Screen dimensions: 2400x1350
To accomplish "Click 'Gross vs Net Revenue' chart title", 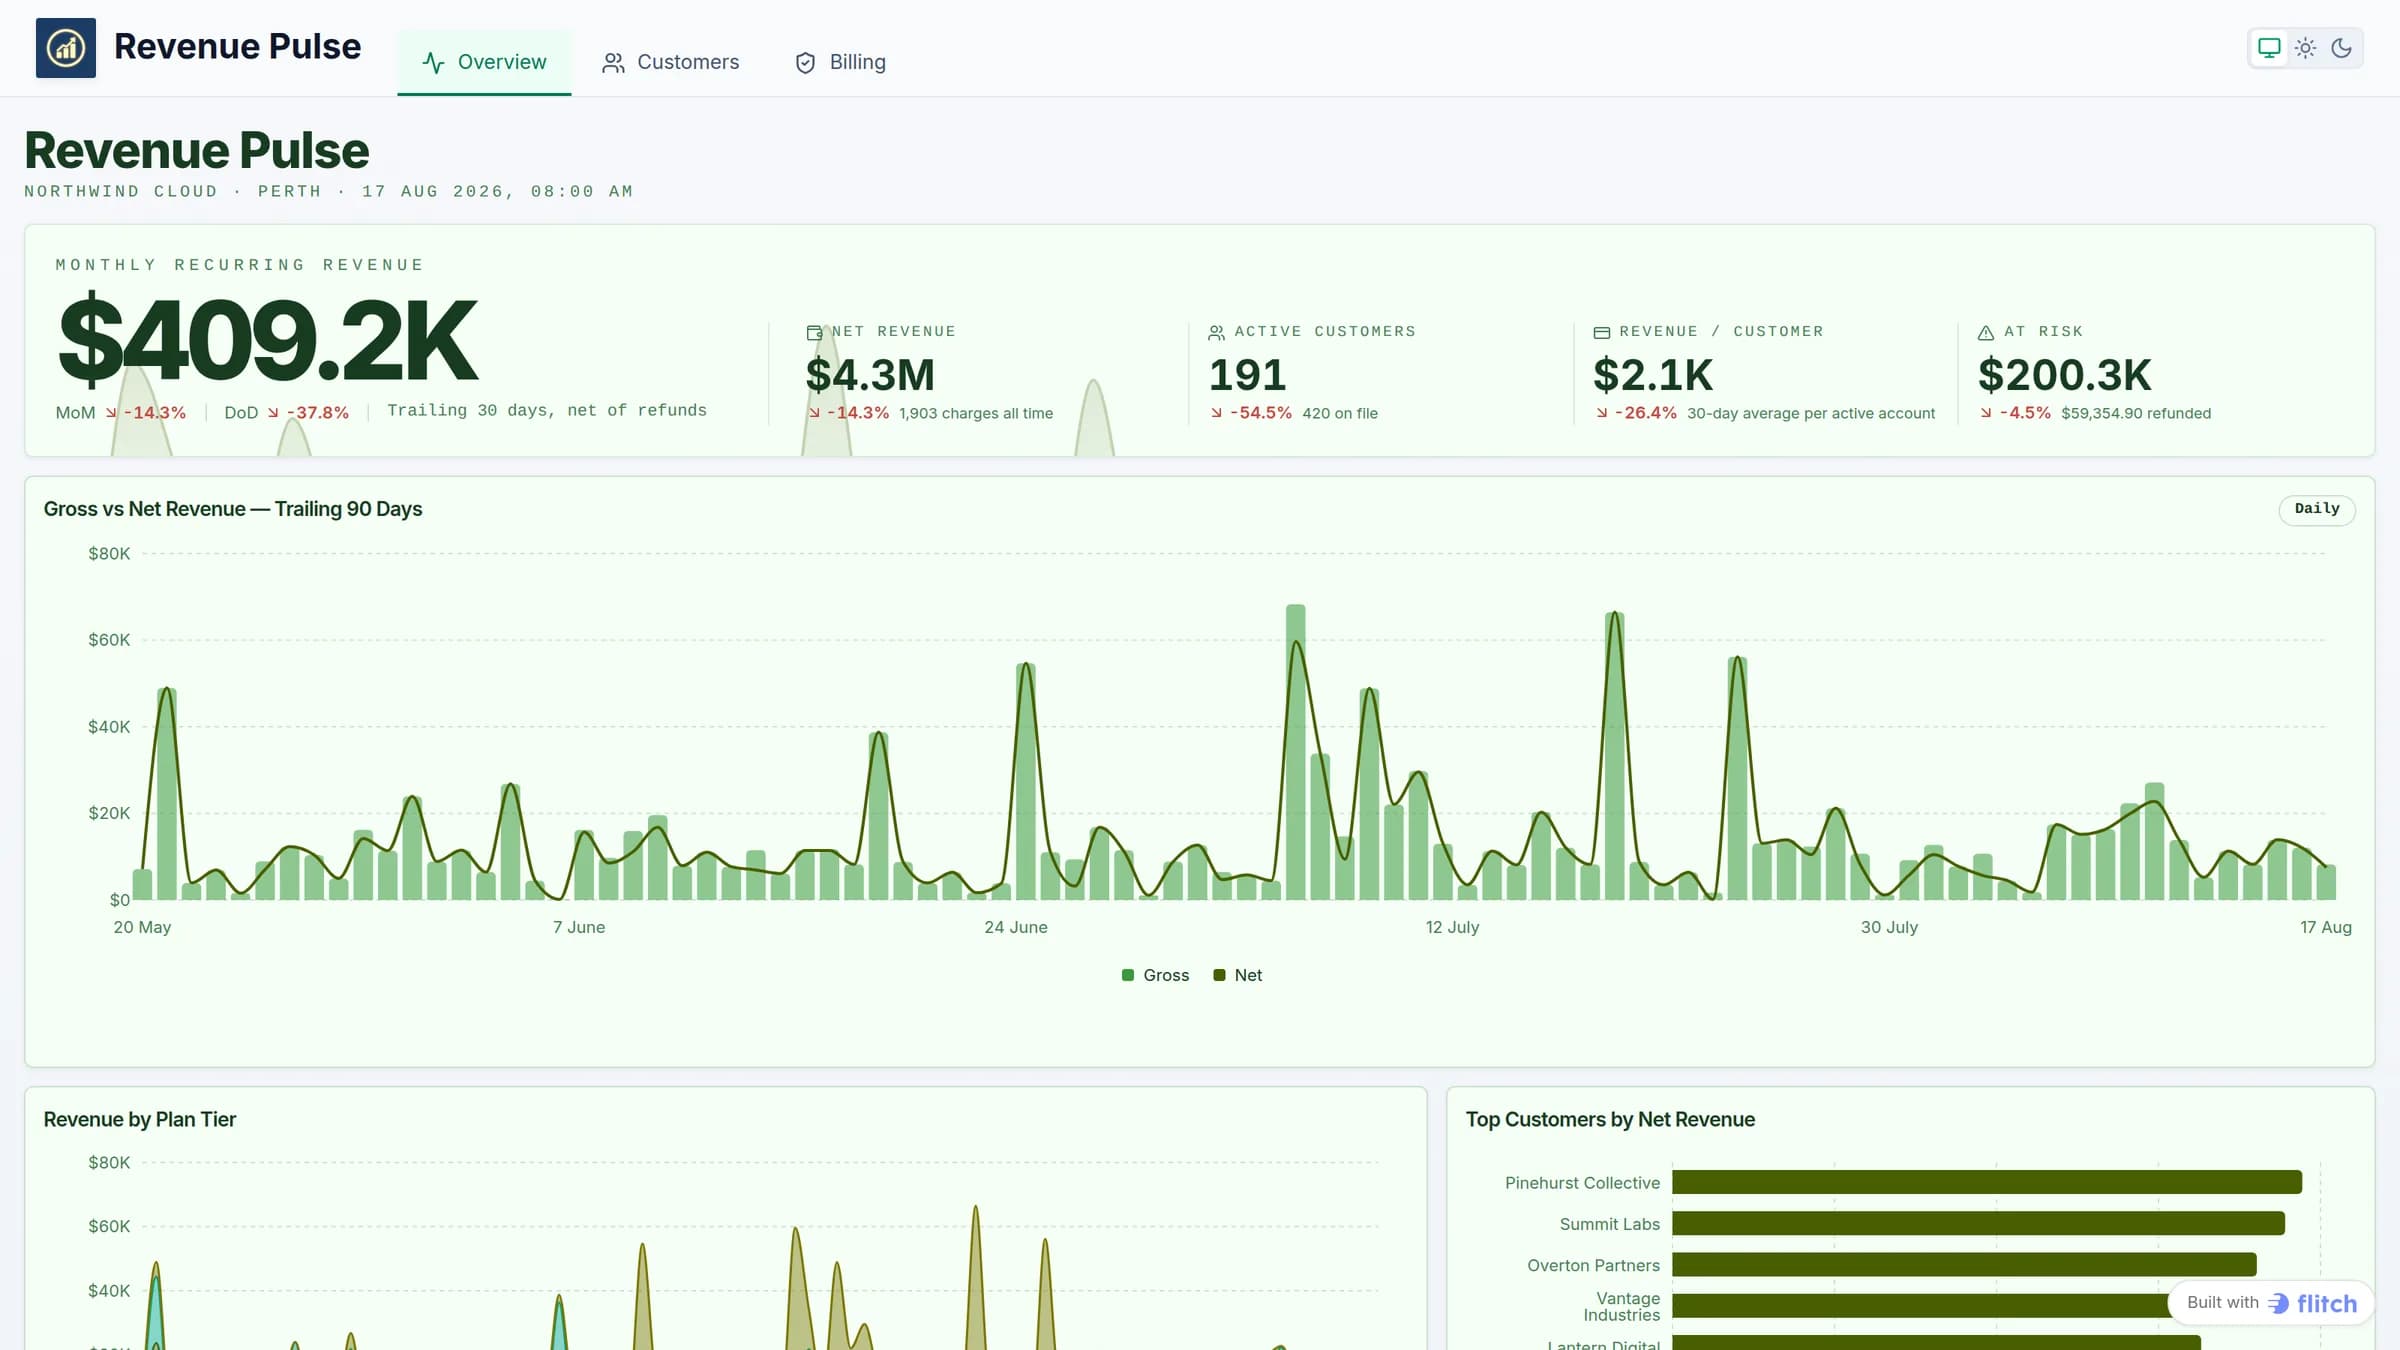I will (233, 509).
